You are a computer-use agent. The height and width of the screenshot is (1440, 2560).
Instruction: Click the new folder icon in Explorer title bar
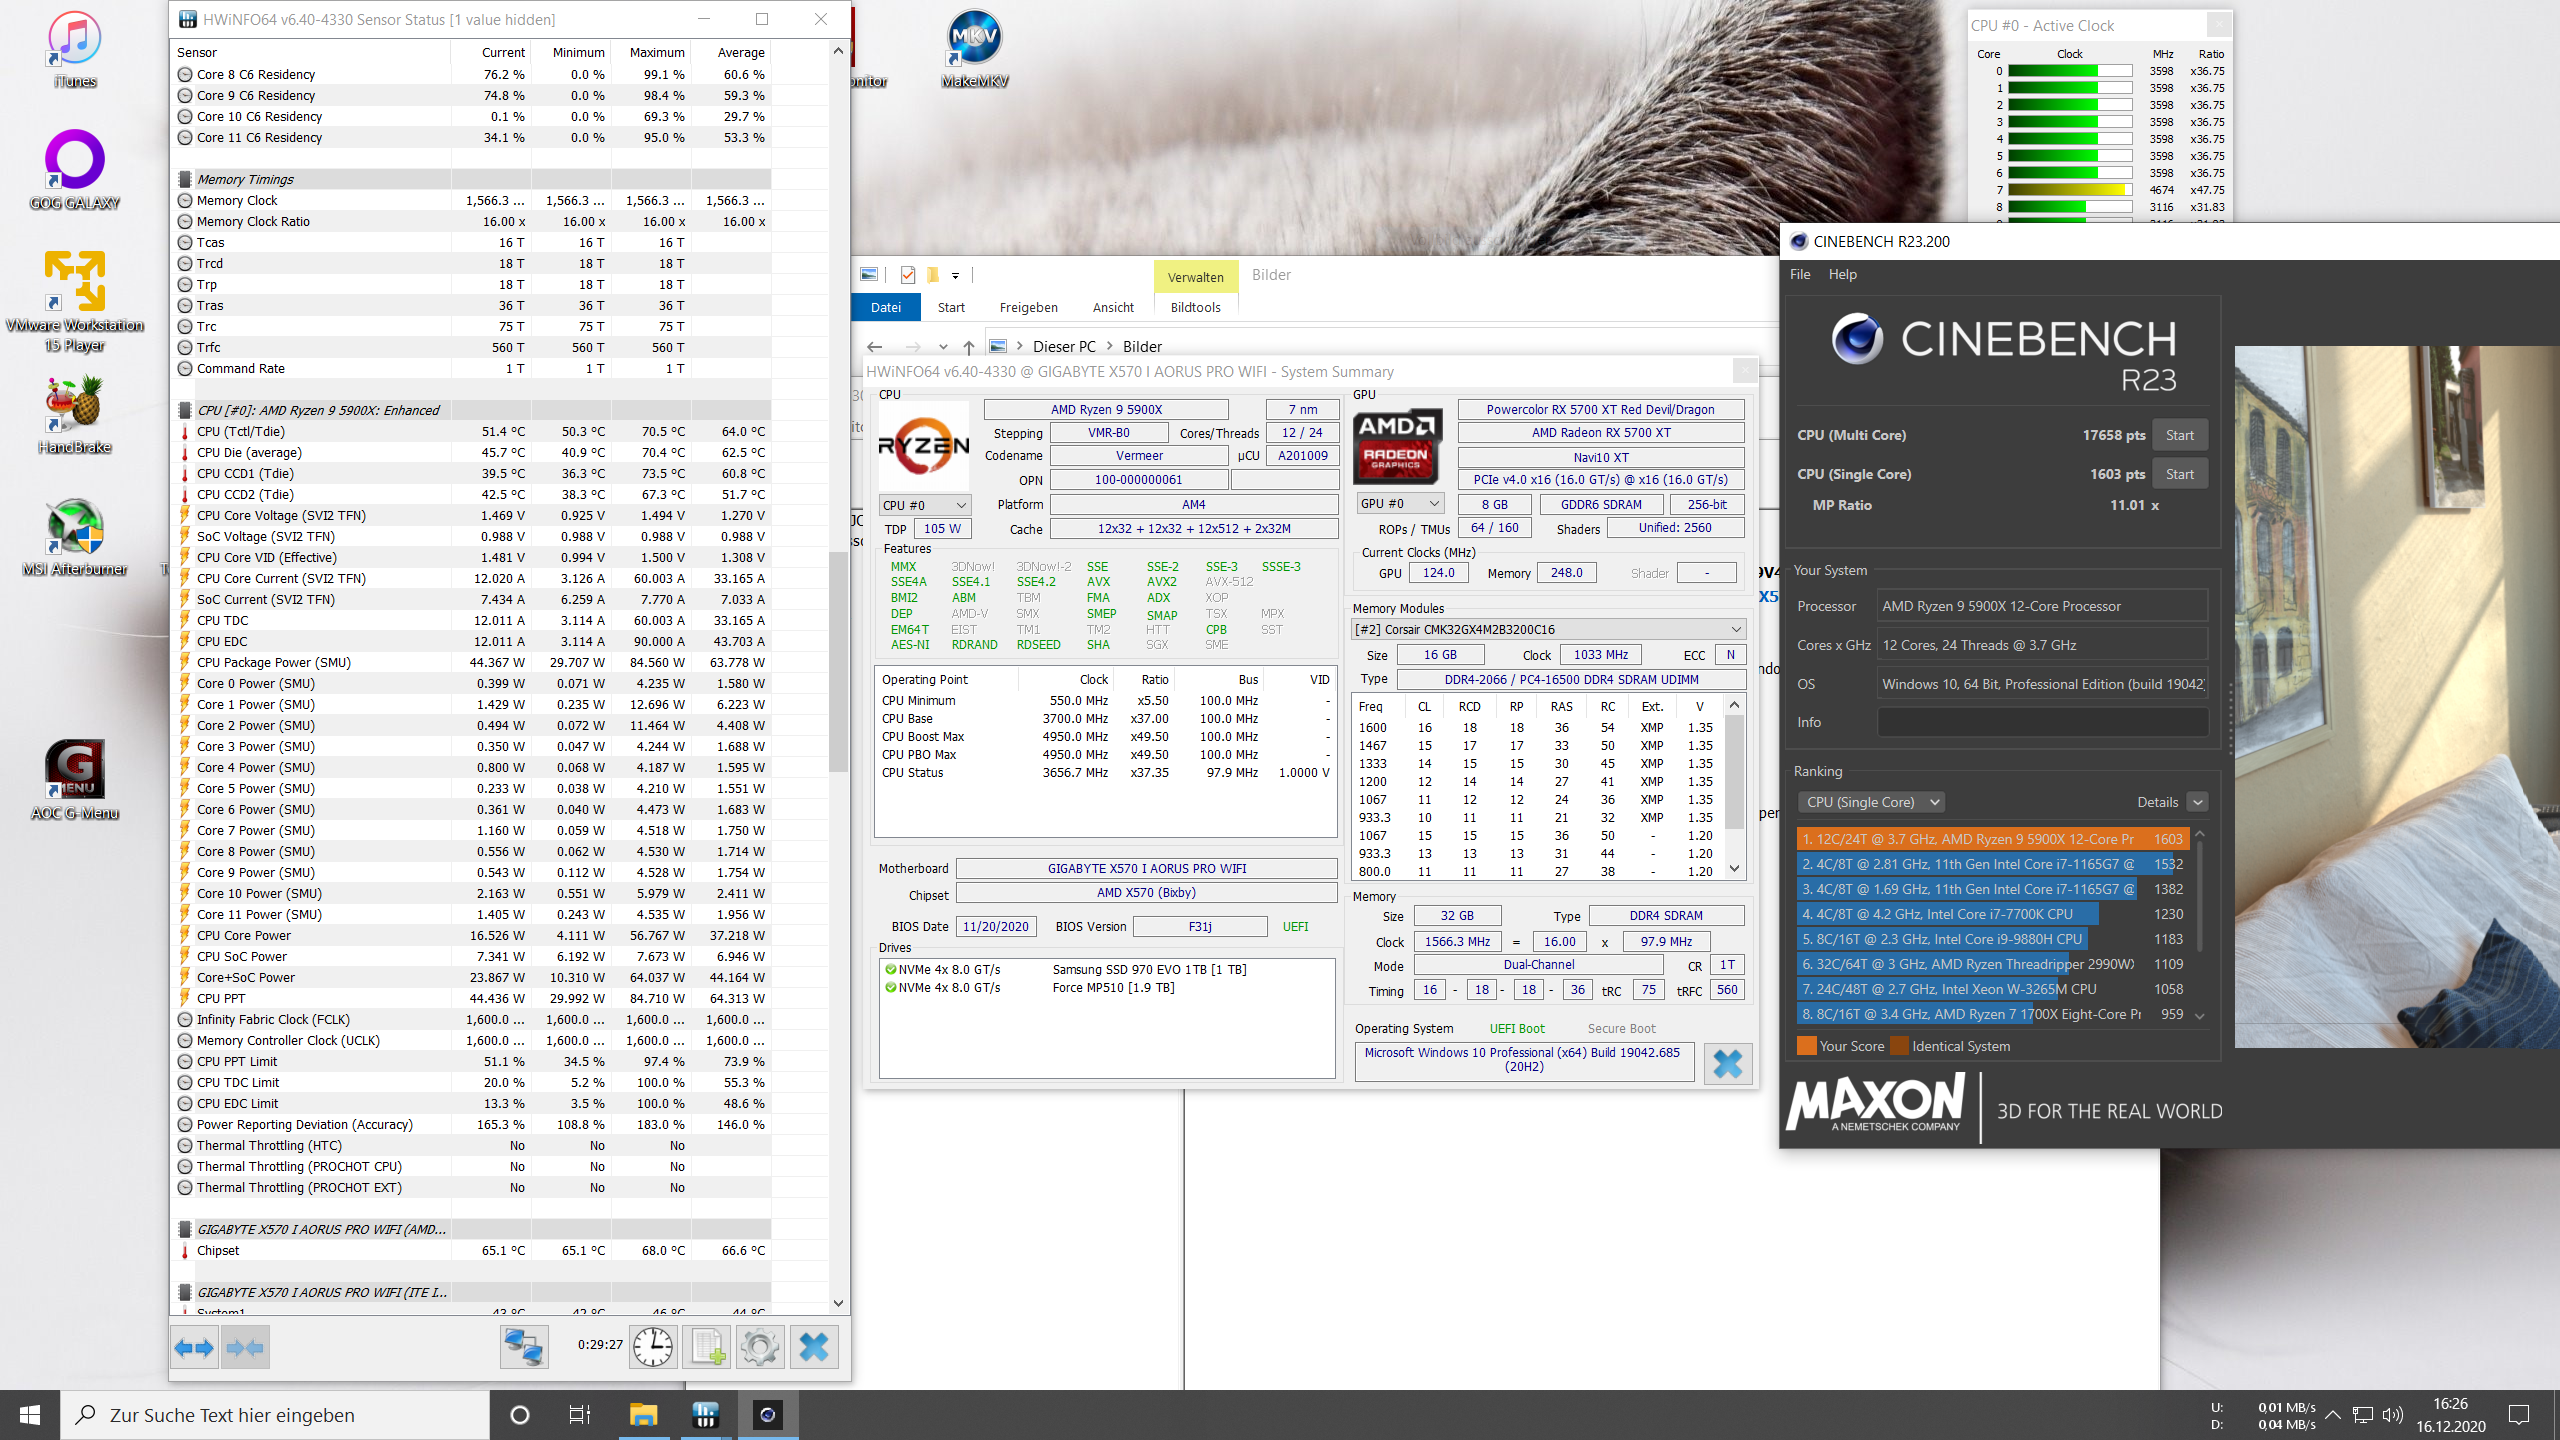click(x=932, y=275)
